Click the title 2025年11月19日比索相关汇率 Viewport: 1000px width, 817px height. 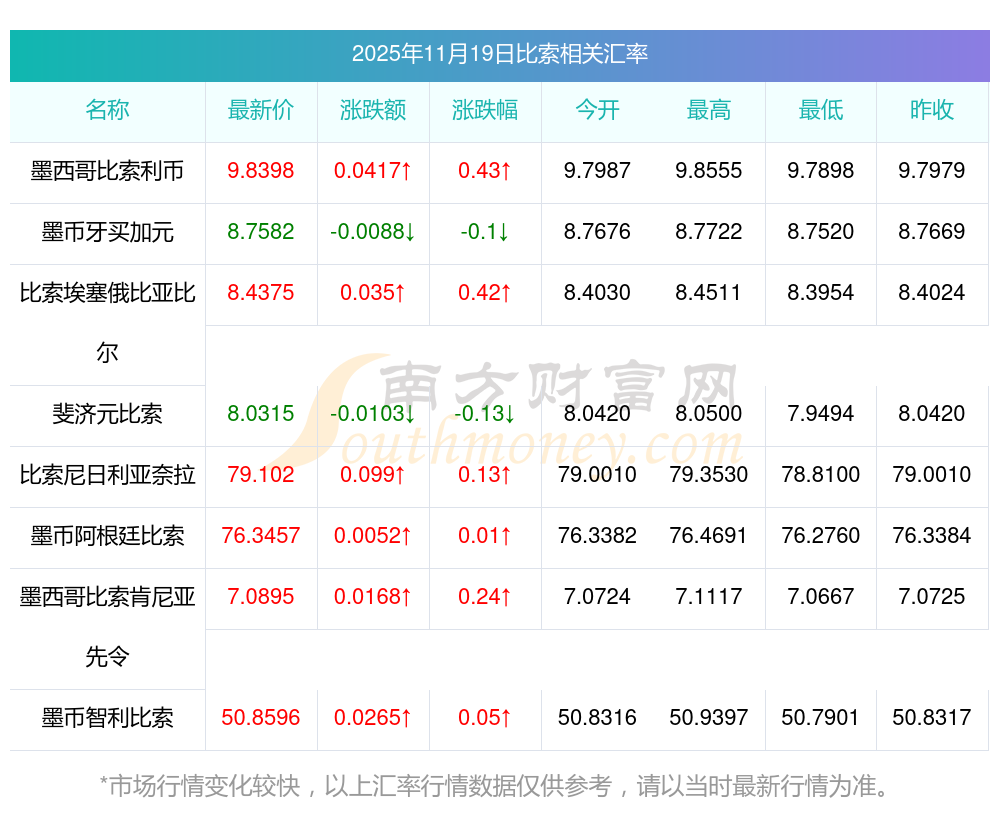pyautogui.click(x=499, y=54)
